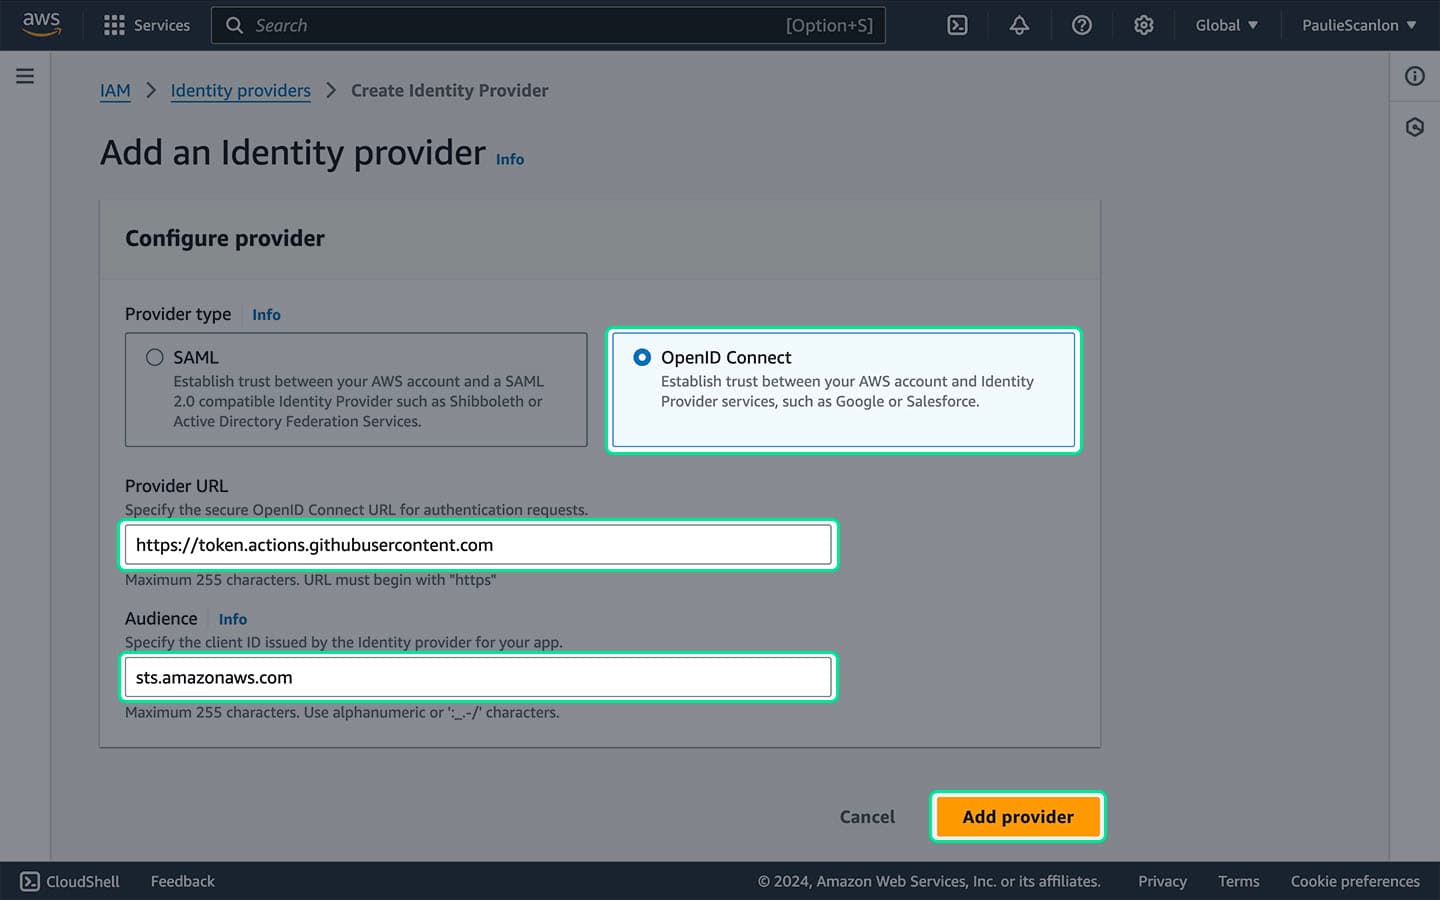The width and height of the screenshot is (1440, 900).
Task: Open the notifications bell
Action: [1019, 25]
